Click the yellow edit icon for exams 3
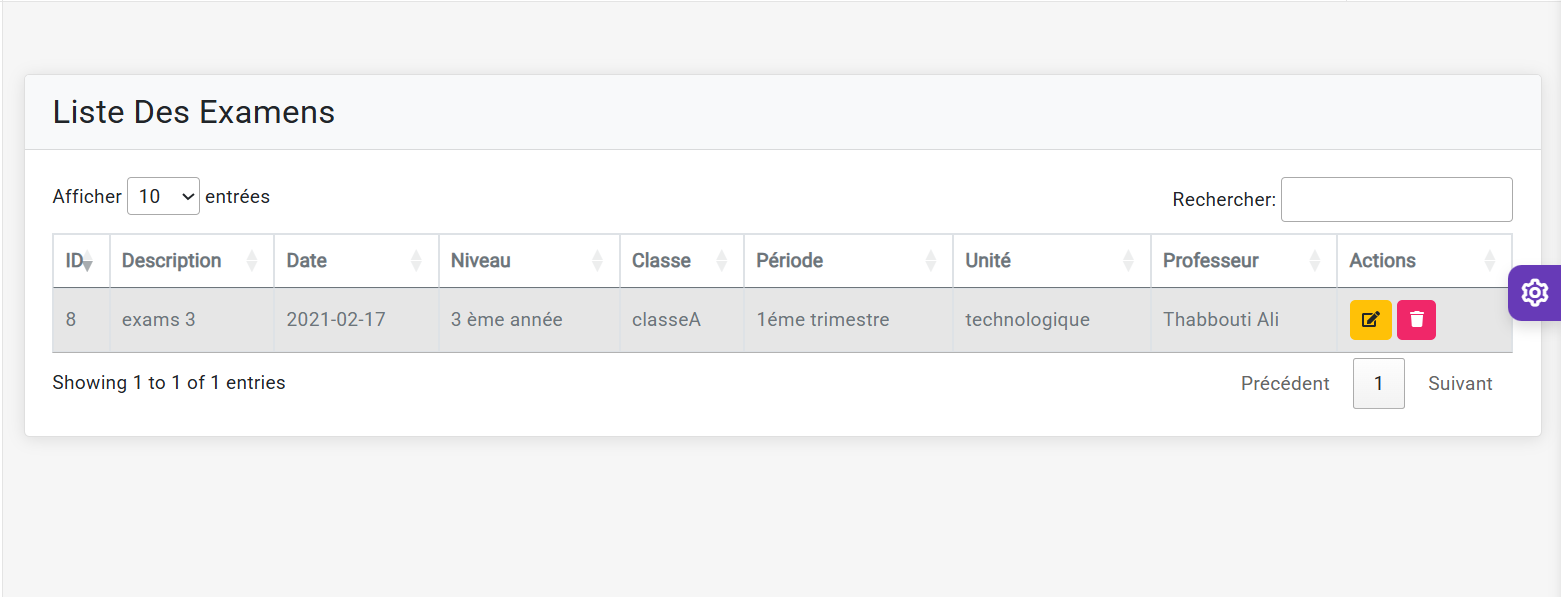Image resolution: width=1561 pixels, height=597 pixels. tap(1370, 320)
